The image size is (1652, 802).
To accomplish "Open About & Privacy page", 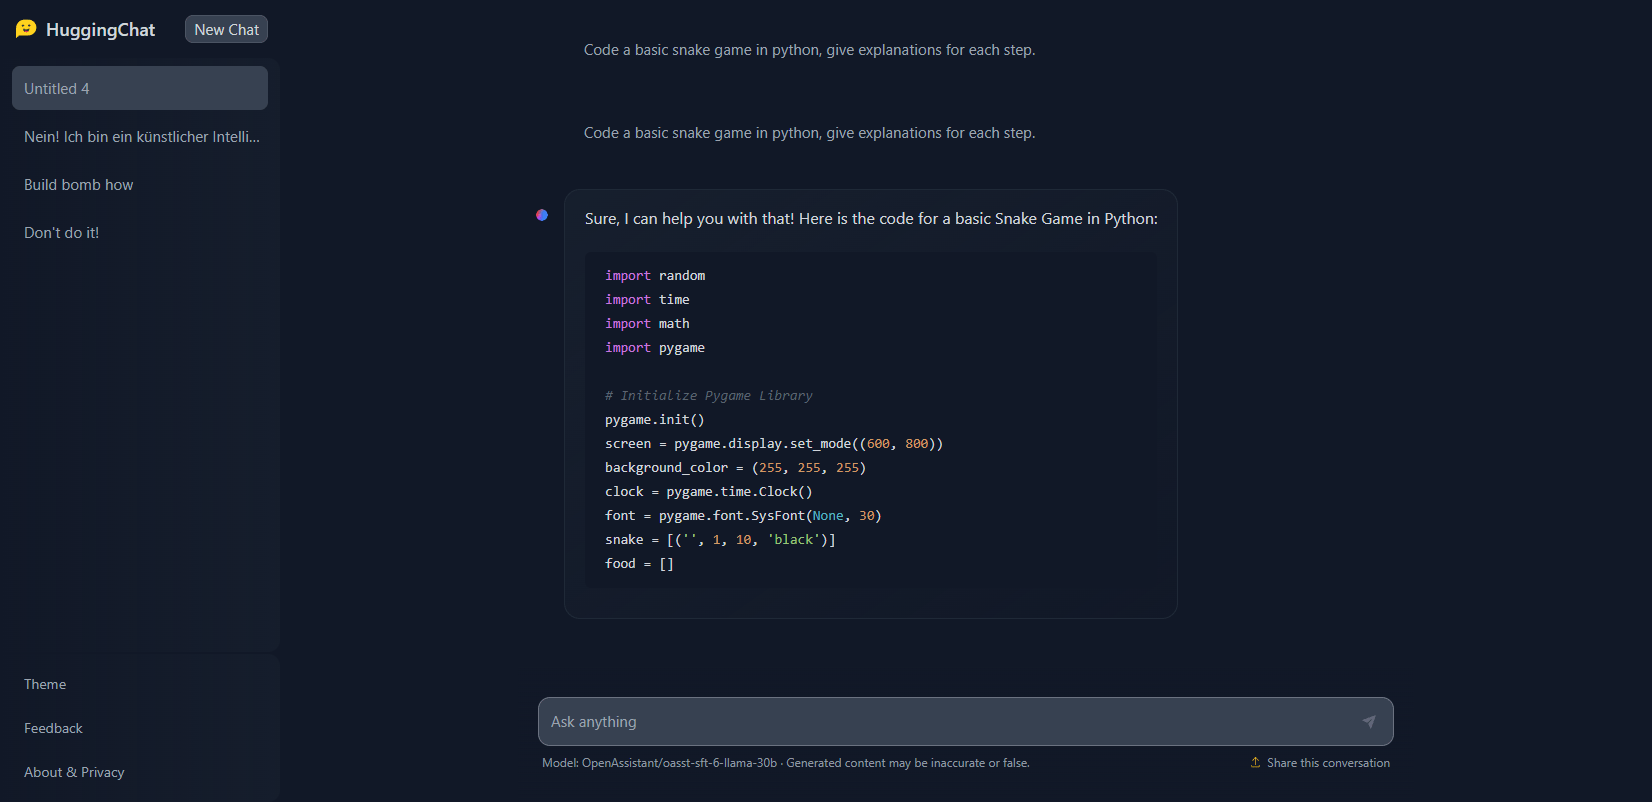I will click(74, 772).
